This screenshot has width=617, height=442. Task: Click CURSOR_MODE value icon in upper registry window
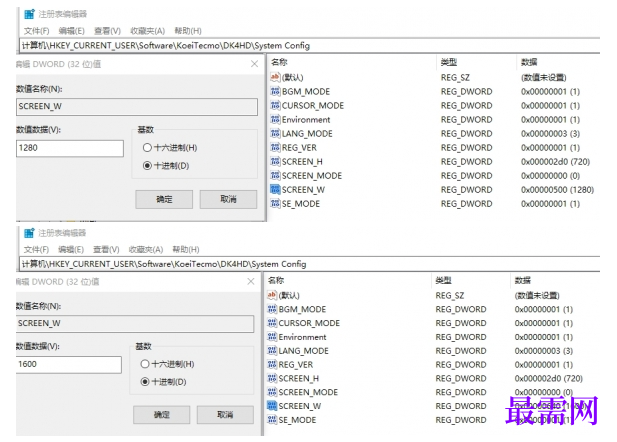pyautogui.click(x=275, y=105)
